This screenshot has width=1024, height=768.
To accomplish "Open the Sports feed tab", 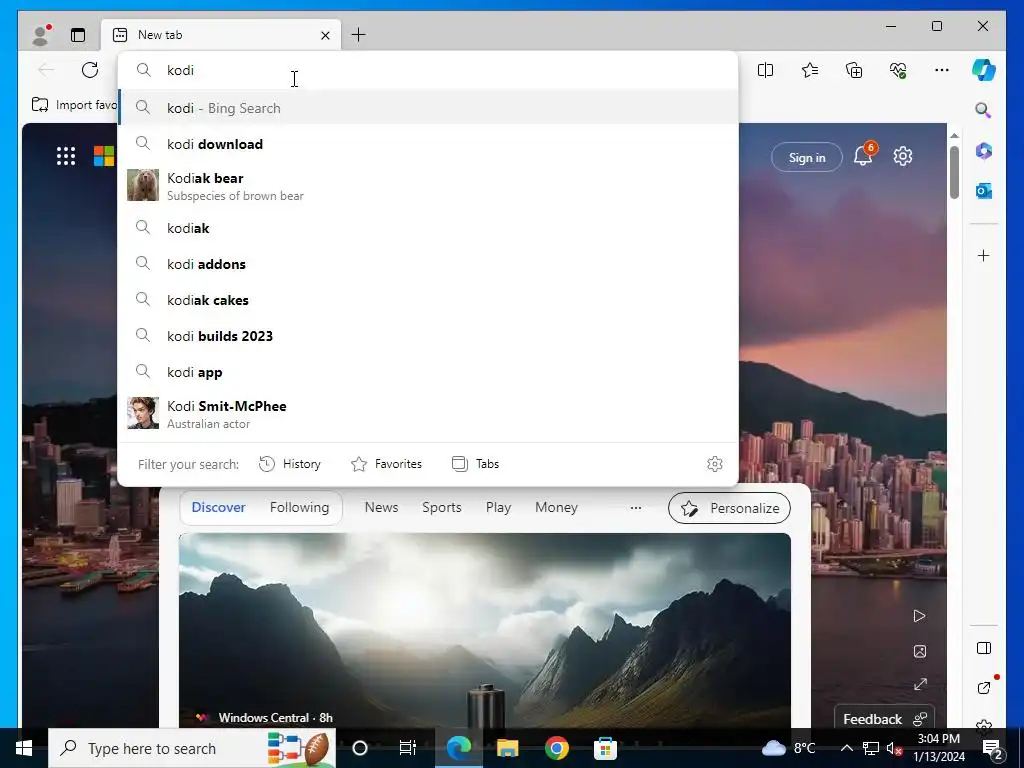I will tap(441, 507).
